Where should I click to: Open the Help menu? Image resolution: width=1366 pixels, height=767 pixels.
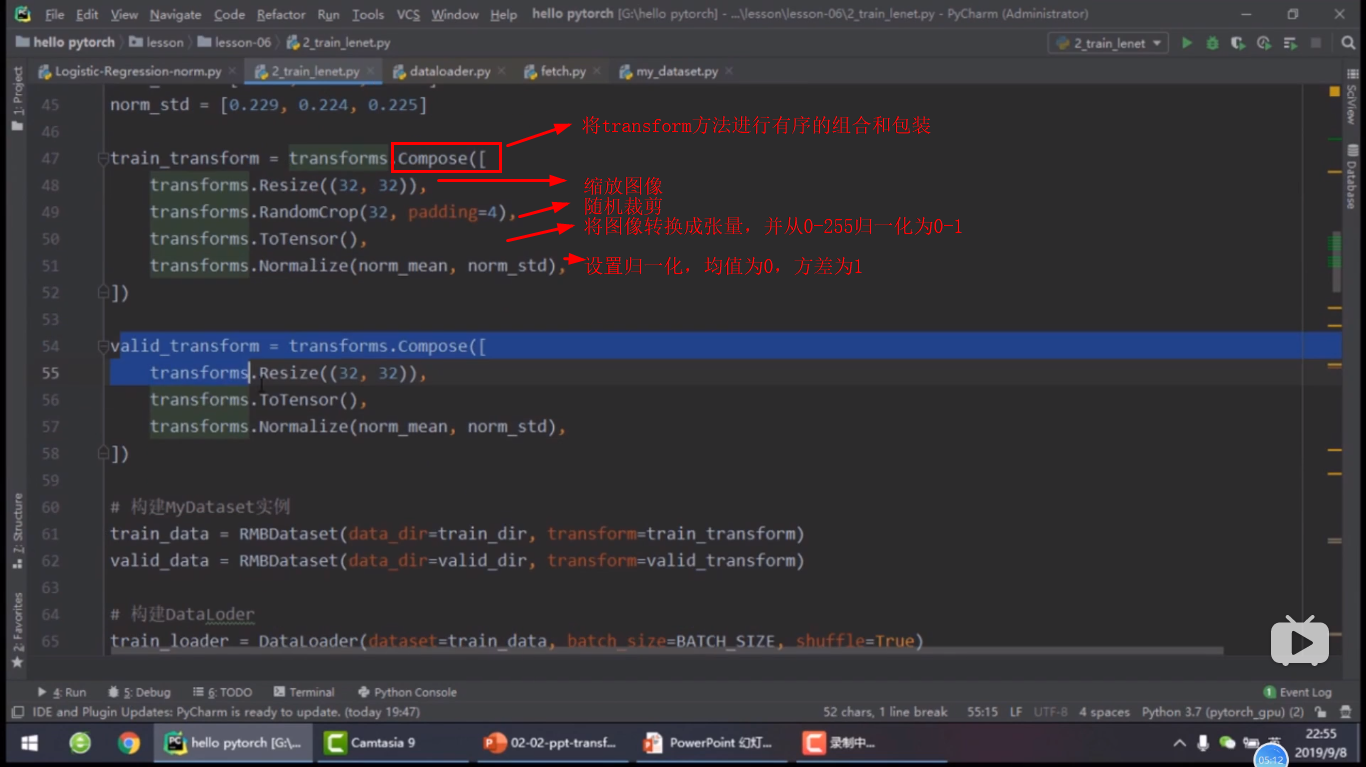(x=504, y=15)
